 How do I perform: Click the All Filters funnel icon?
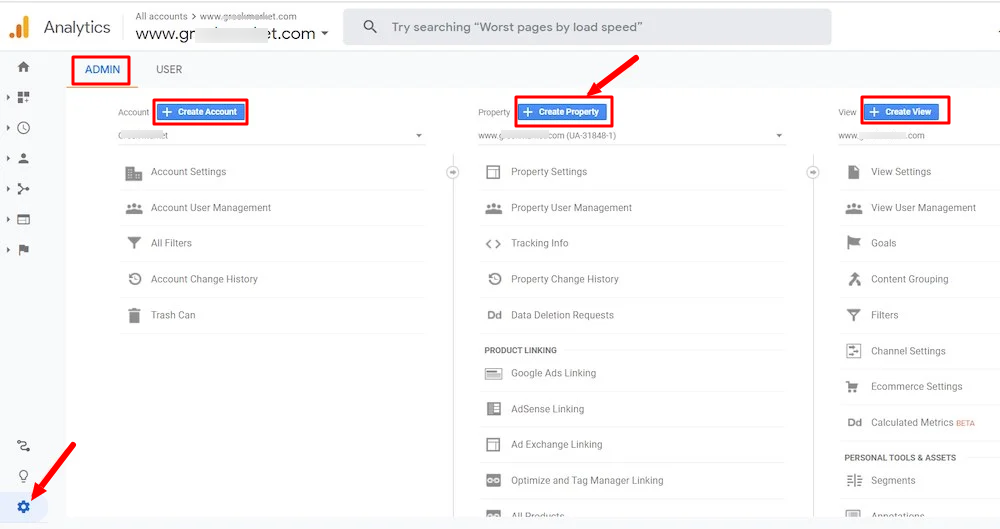click(x=134, y=243)
